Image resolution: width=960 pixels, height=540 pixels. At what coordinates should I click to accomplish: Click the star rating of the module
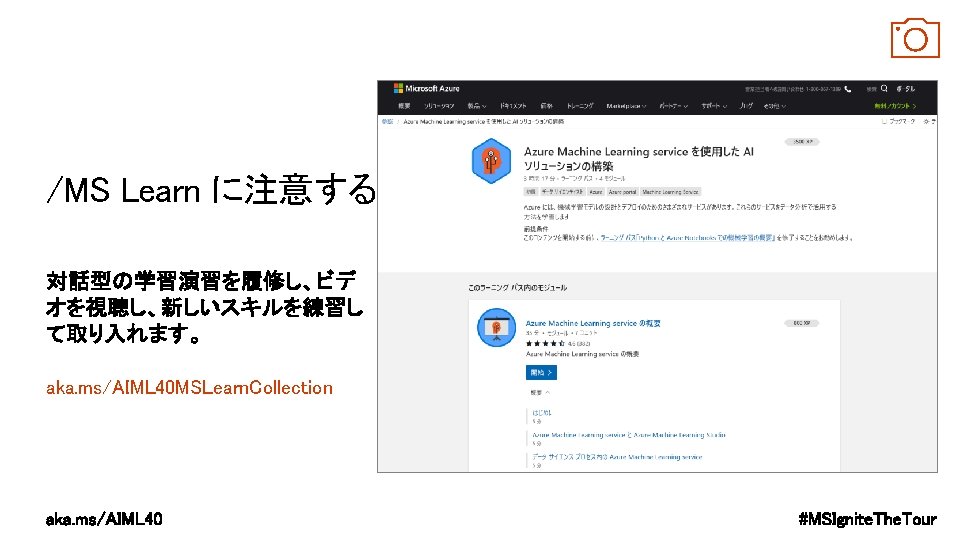tap(545, 343)
